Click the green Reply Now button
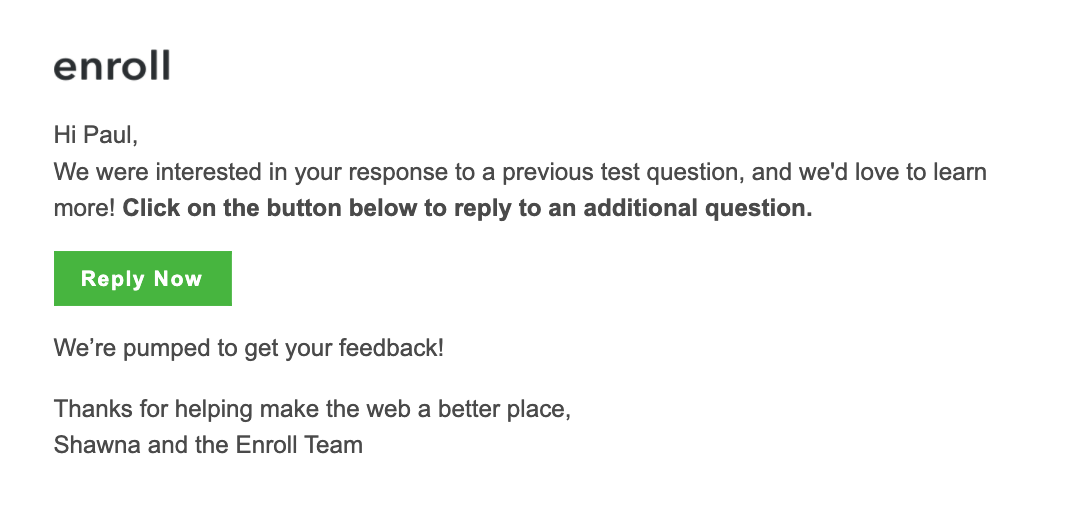The image size is (1073, 520). tap(142, 278)
